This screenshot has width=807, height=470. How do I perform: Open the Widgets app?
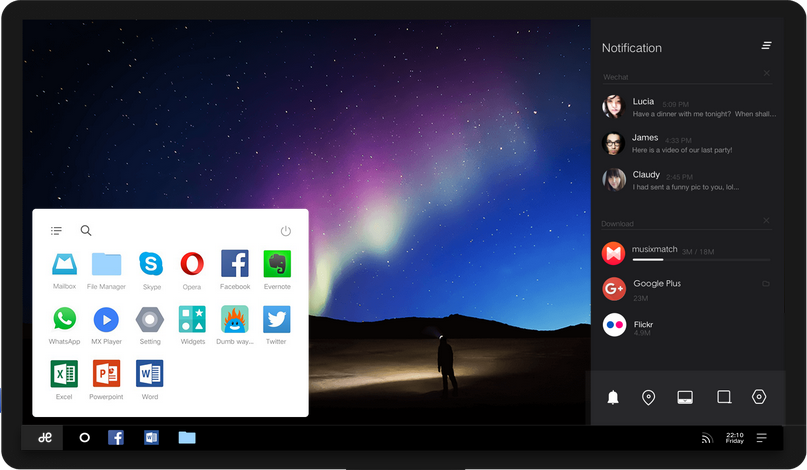(192, 320)
